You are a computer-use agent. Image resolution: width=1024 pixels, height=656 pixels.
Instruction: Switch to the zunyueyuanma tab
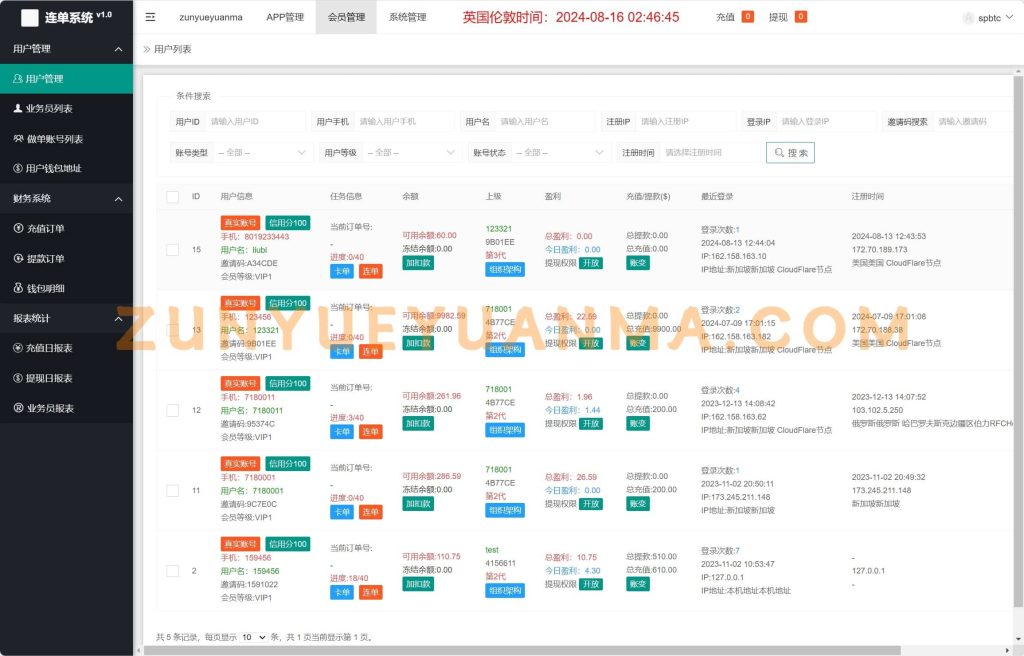point(211,17)
